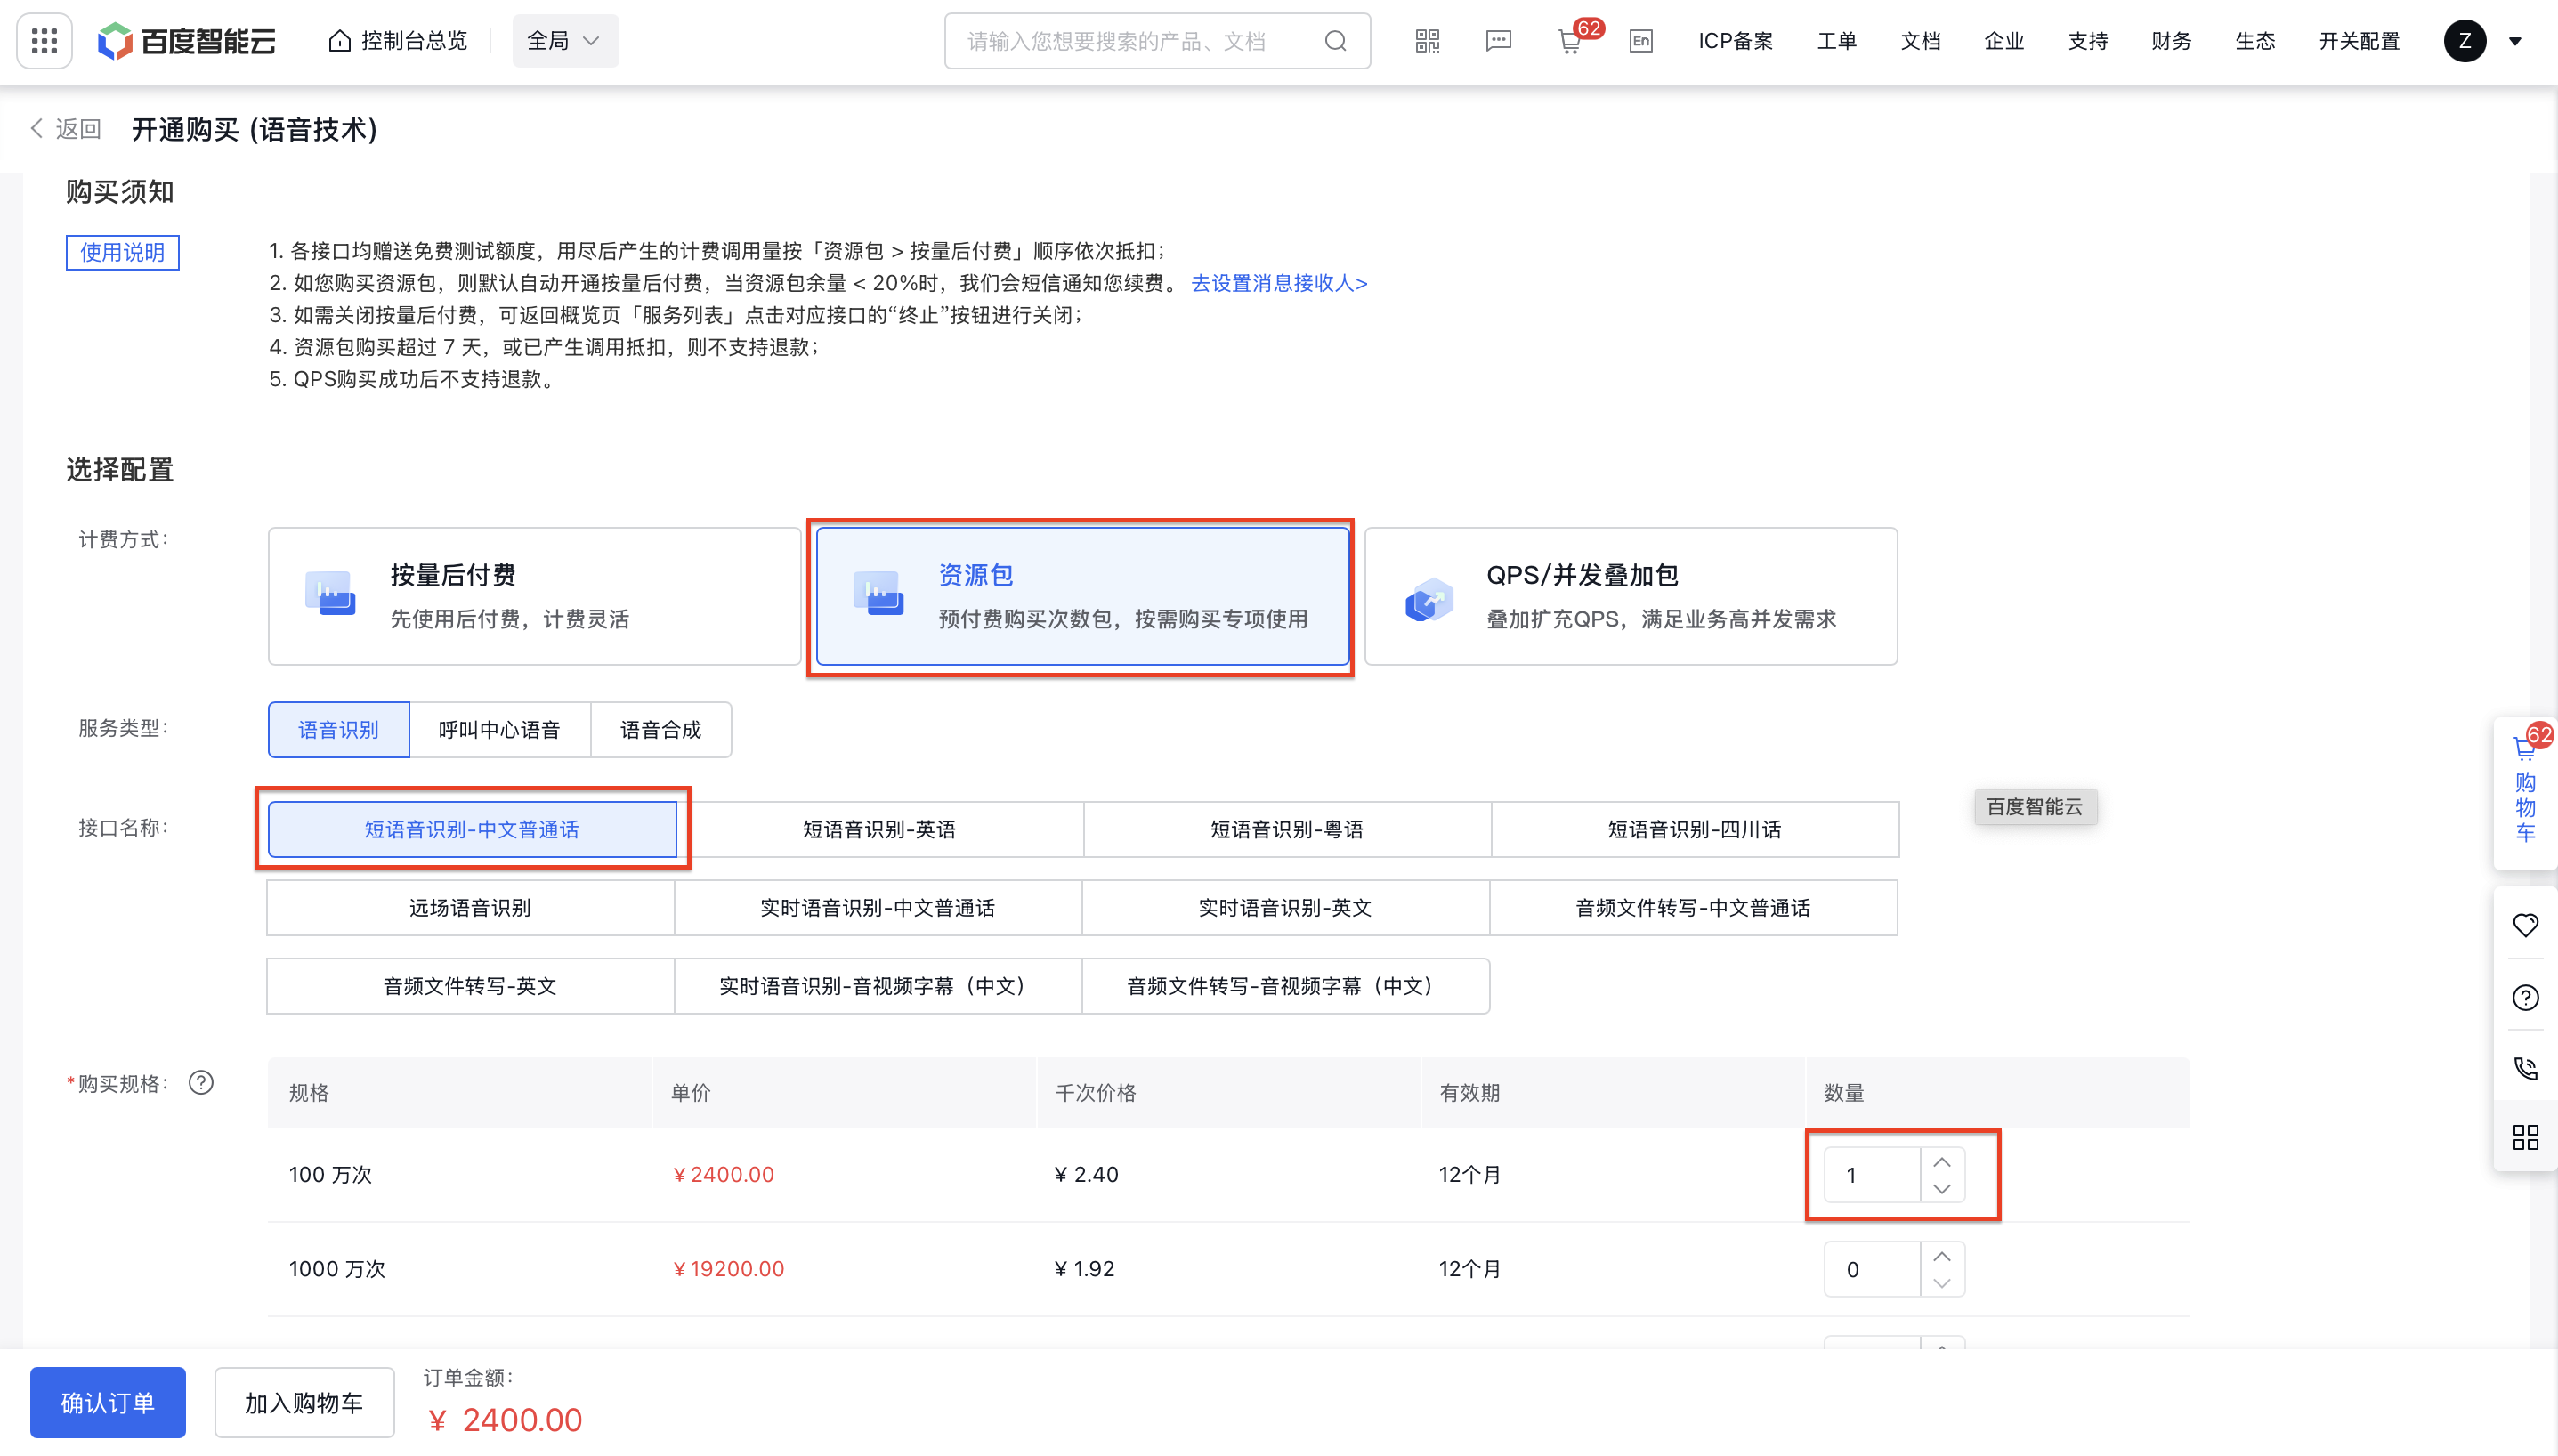
Task: Increase quantity for 100 万次 package
Action: click(x=1942, y=1162)
